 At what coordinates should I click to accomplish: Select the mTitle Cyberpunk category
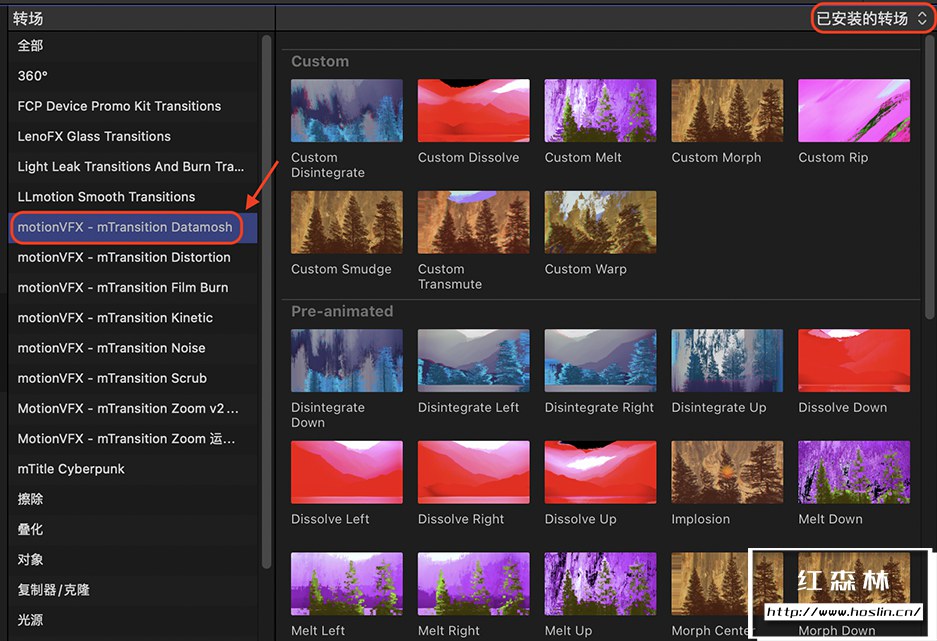(x=71, y=469)
